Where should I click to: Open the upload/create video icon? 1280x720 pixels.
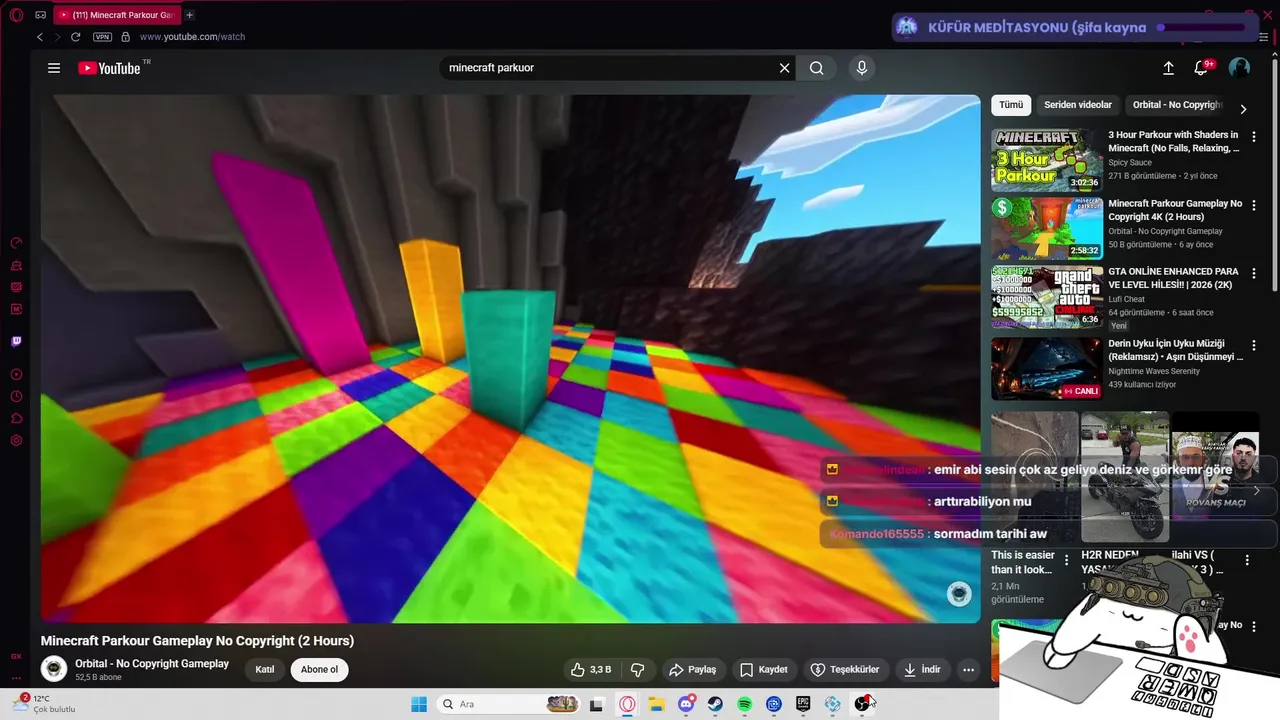pos(1168,68)
